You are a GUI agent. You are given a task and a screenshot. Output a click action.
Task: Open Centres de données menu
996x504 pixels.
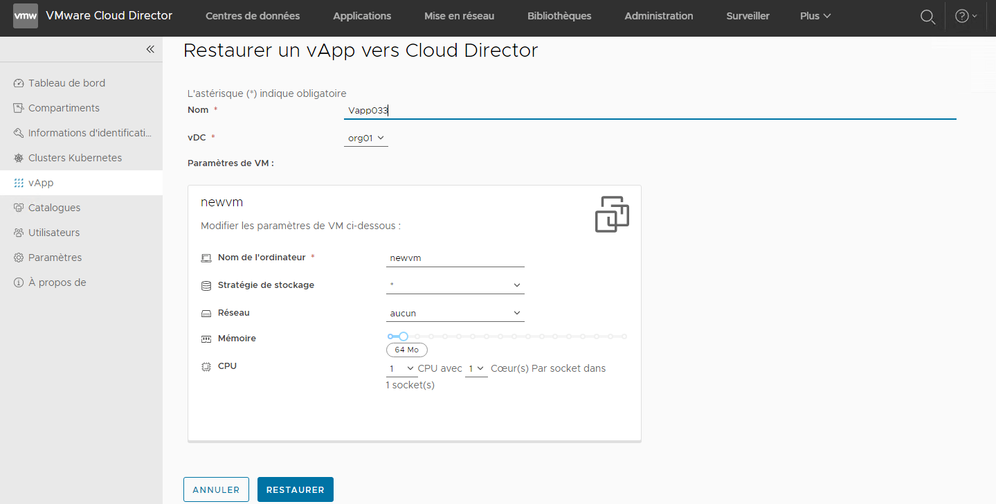point(252,16)
